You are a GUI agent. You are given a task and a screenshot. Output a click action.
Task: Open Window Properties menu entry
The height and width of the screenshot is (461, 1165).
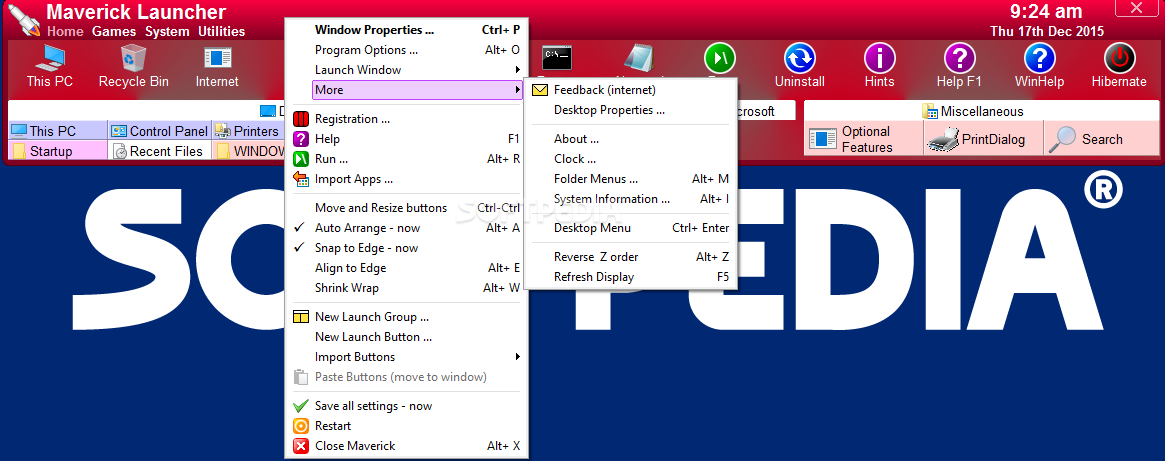pyautogui.click(x=406, y=30)
